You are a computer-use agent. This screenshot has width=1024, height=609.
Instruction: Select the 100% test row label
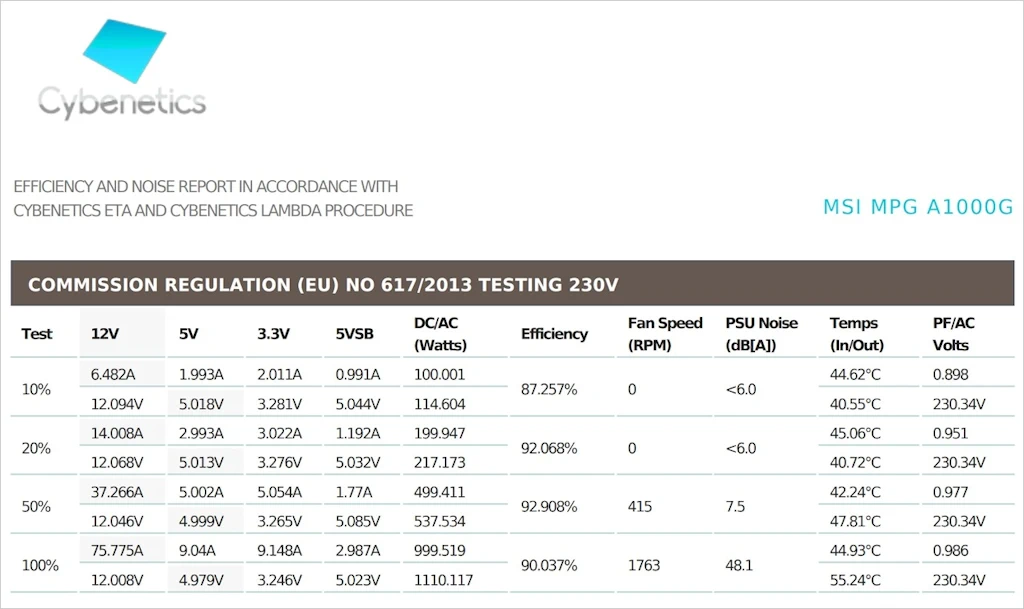pos(40,565)
